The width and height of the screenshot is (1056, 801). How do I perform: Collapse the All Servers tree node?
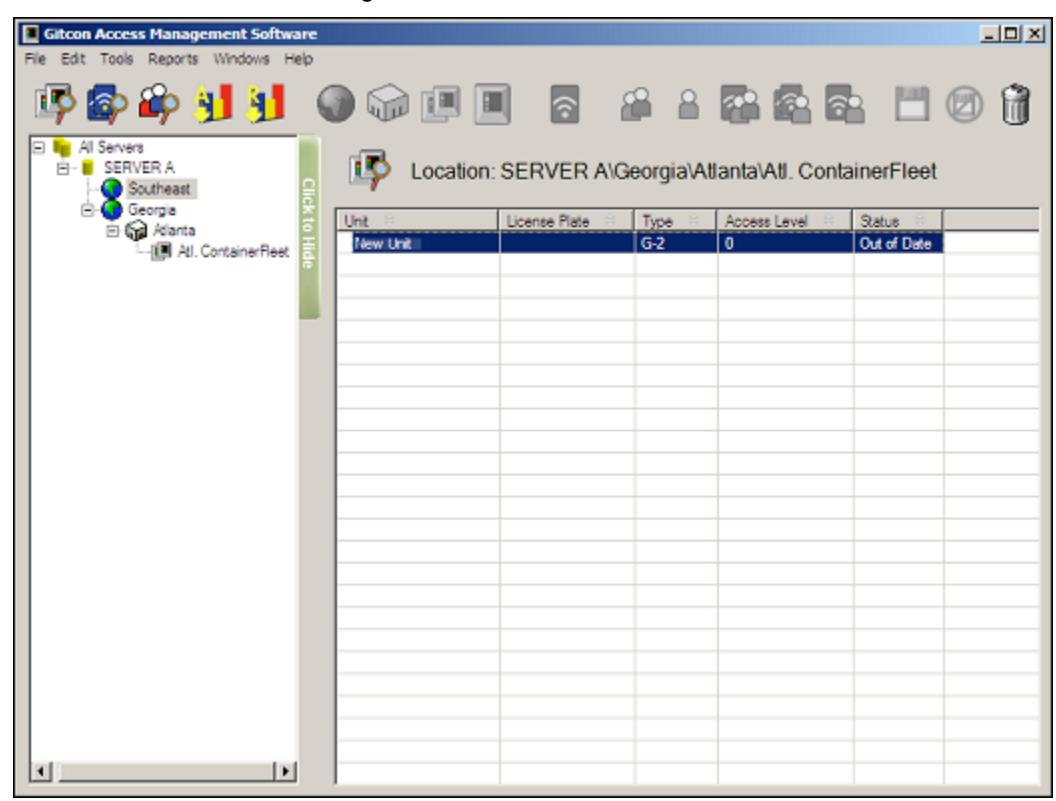click(39, 146)
